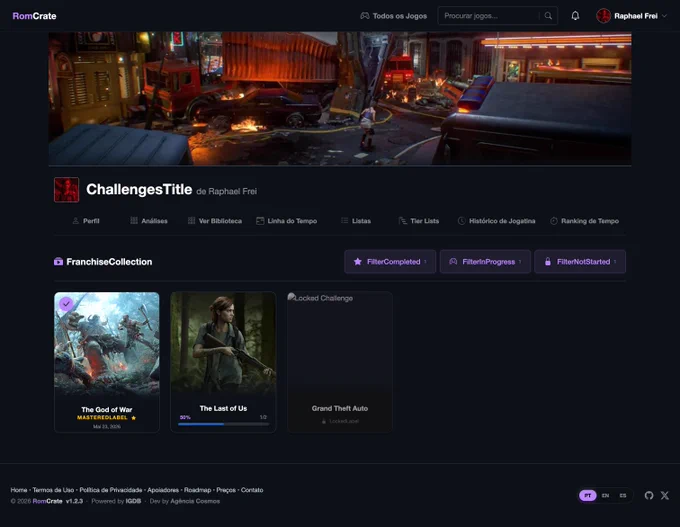Open Raphael Frei author link
680x527 pixels.
[x=232, y=191]
